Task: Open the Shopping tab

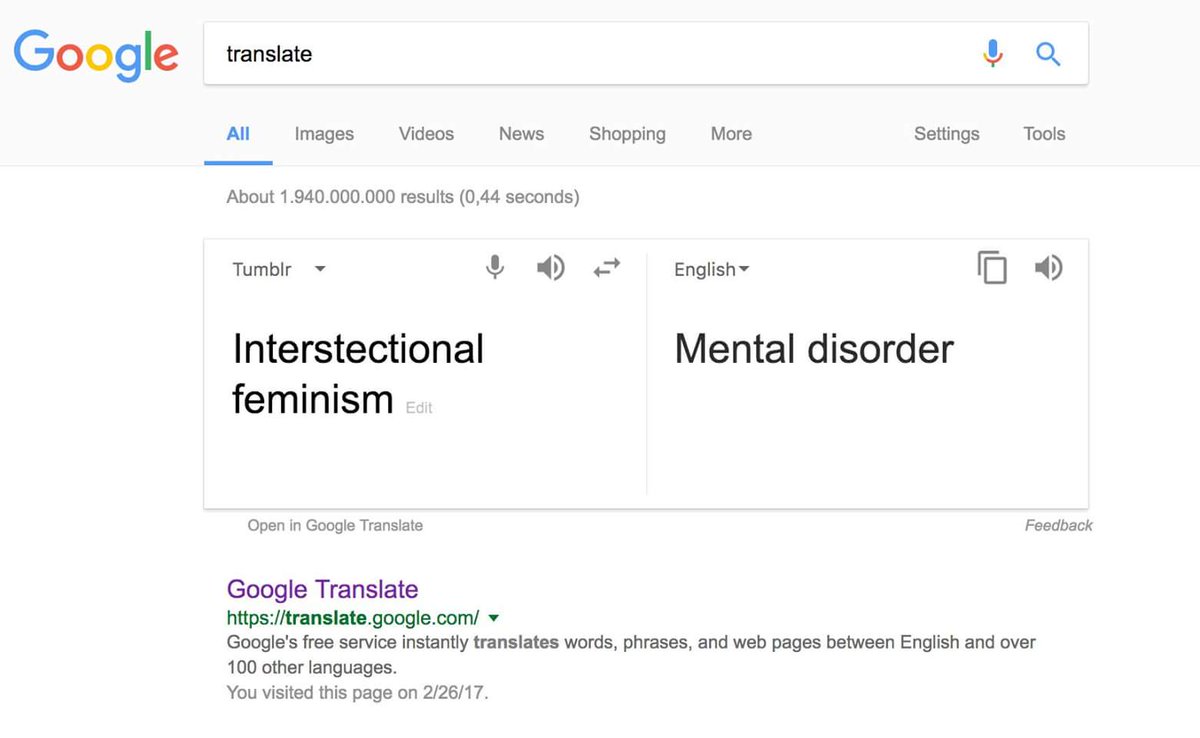Action: 627,134
